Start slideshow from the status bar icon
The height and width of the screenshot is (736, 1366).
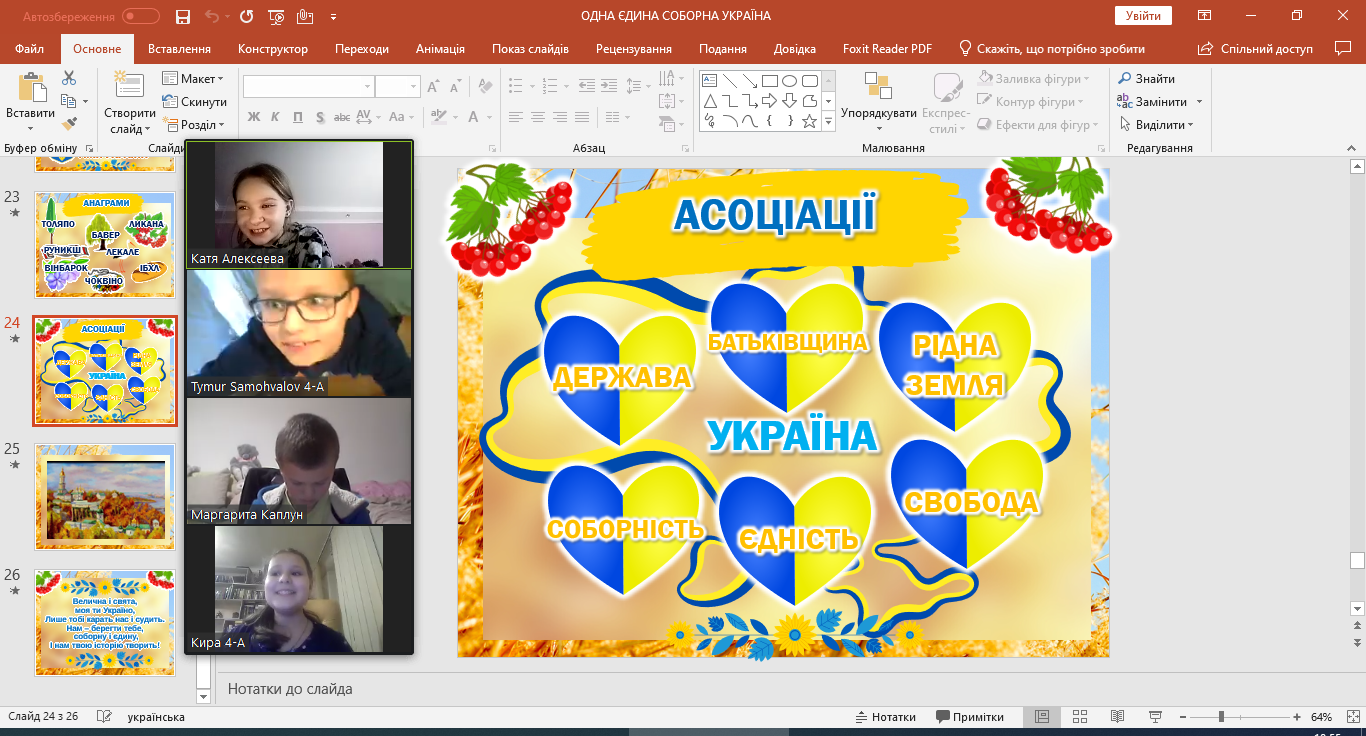point(1156,717)
